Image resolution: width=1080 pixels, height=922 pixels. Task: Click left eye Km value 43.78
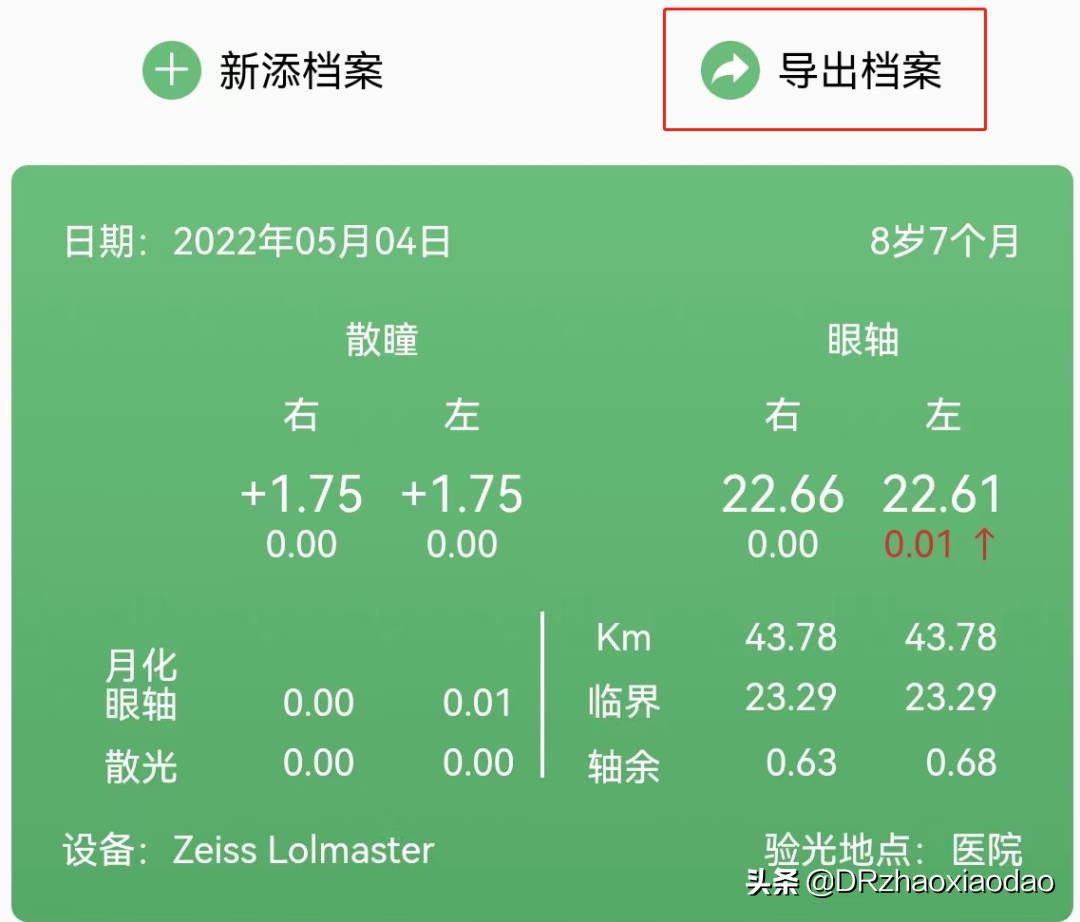951,637
